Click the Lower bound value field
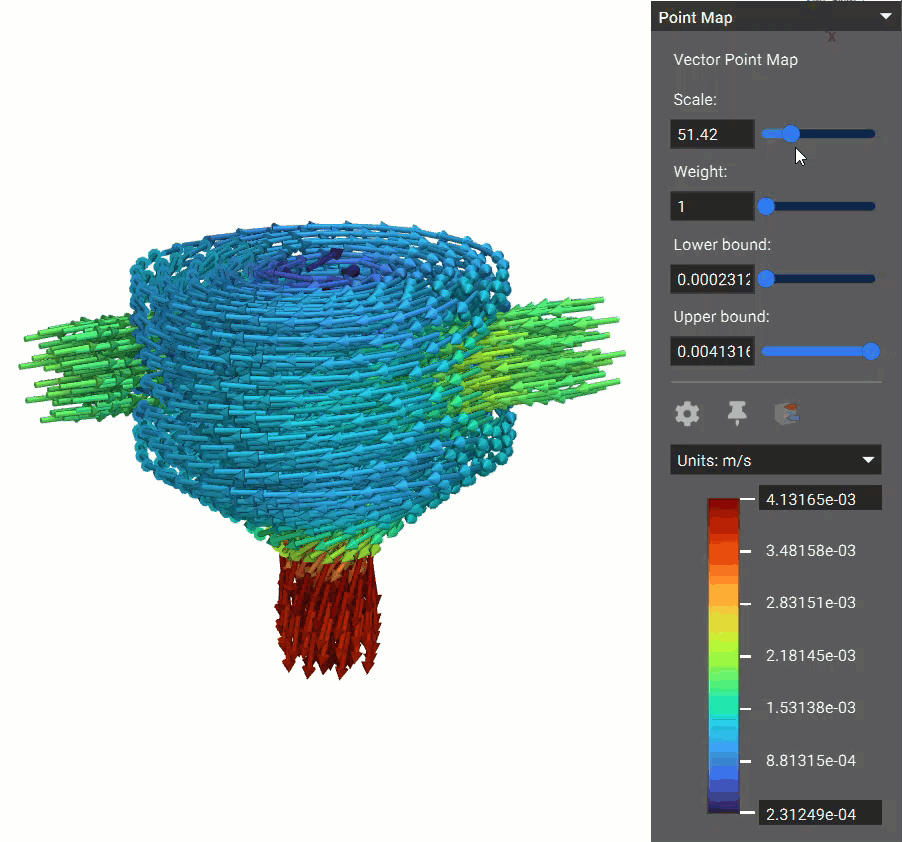This screenshot has height=842, width=902. 711,279
